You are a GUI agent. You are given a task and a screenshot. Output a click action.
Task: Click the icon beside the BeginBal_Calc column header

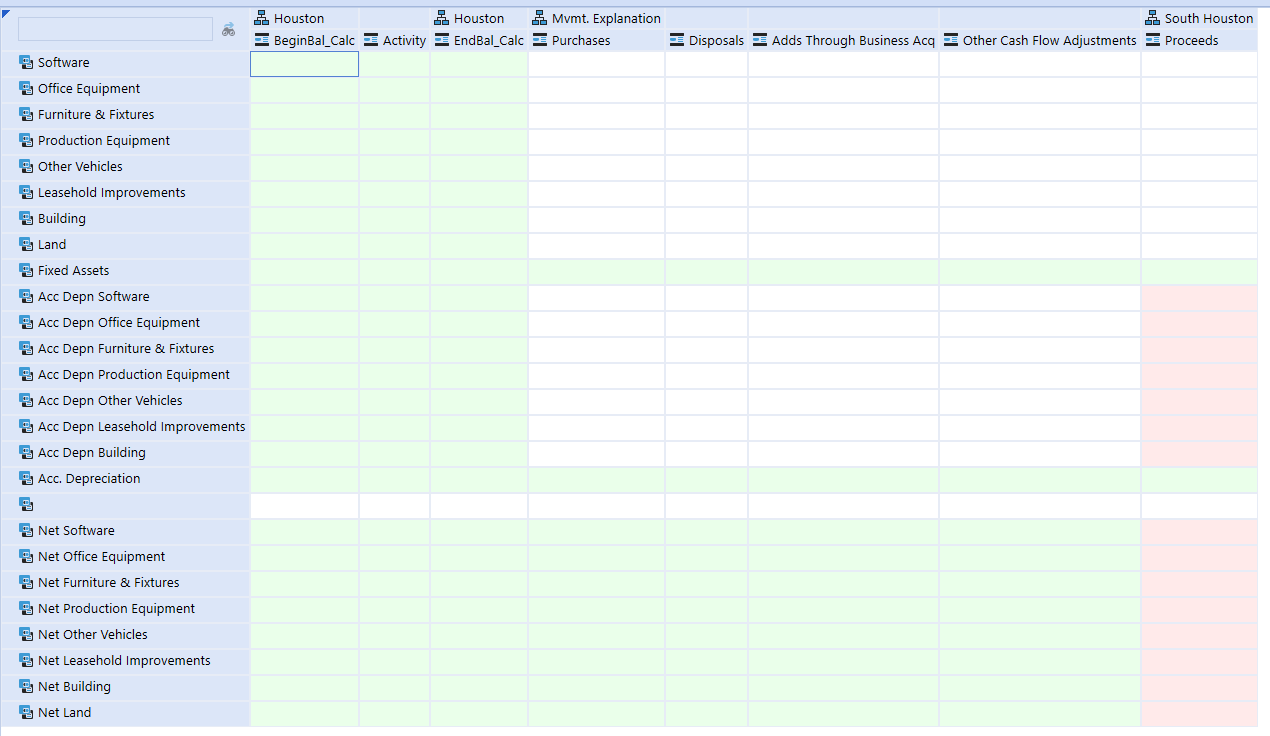point(262,41)
